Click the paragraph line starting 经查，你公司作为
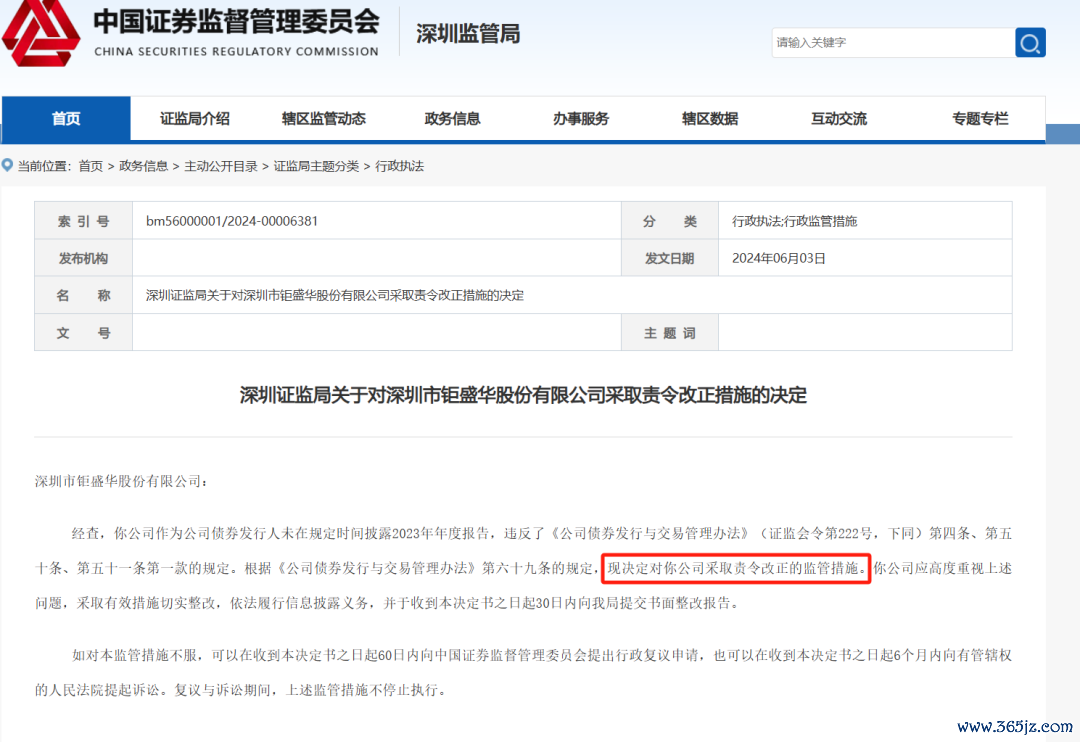This screenshot has height=742, width=1080. point(541,533)
